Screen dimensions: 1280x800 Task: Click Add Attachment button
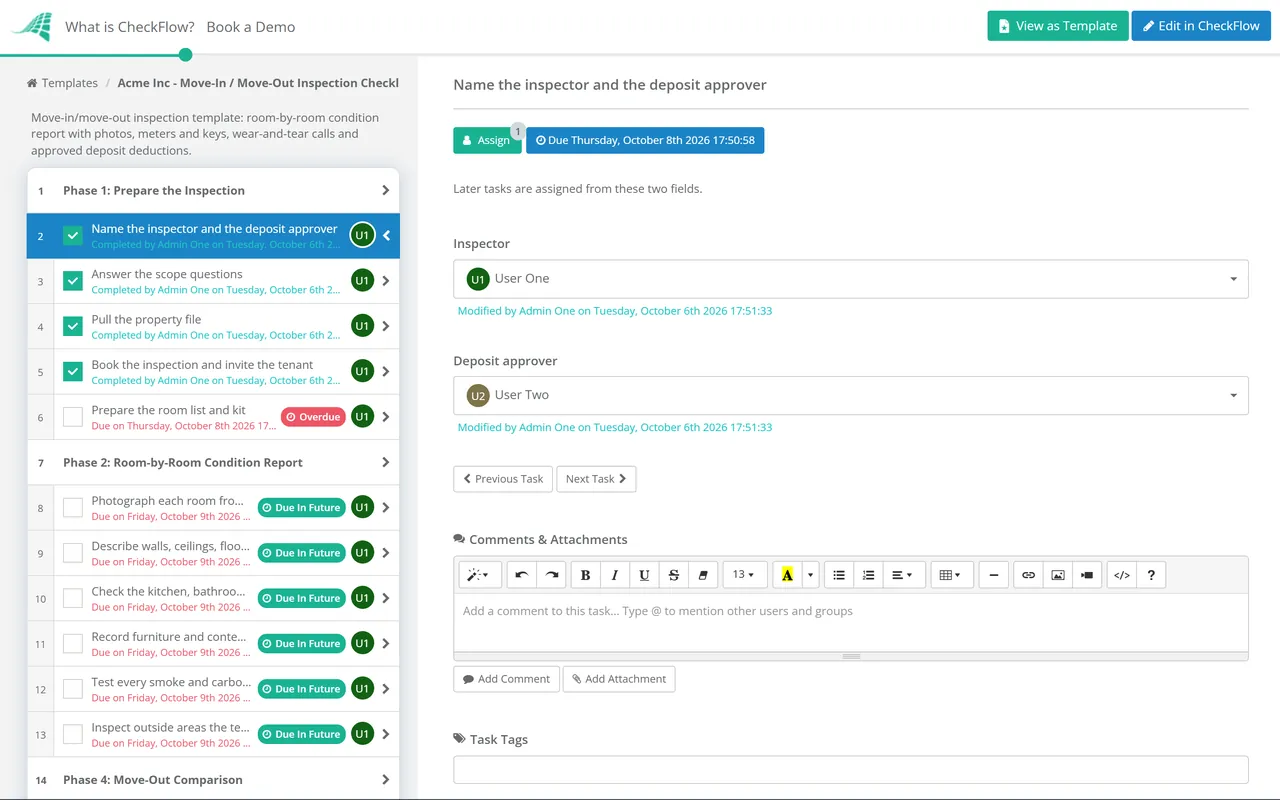619,679
